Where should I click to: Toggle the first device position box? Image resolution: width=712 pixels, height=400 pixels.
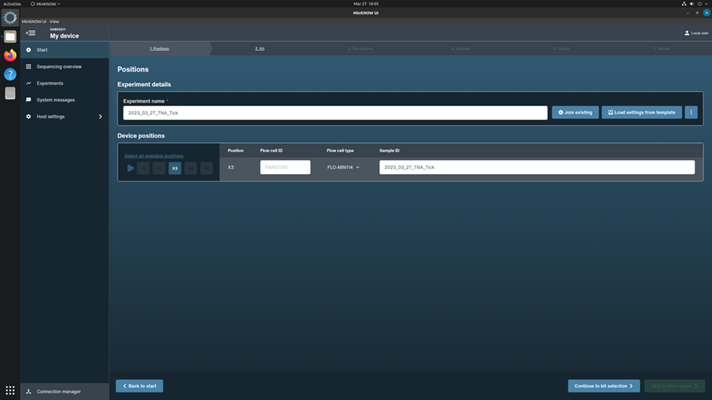pyautogui.click(x=143, y=168)
